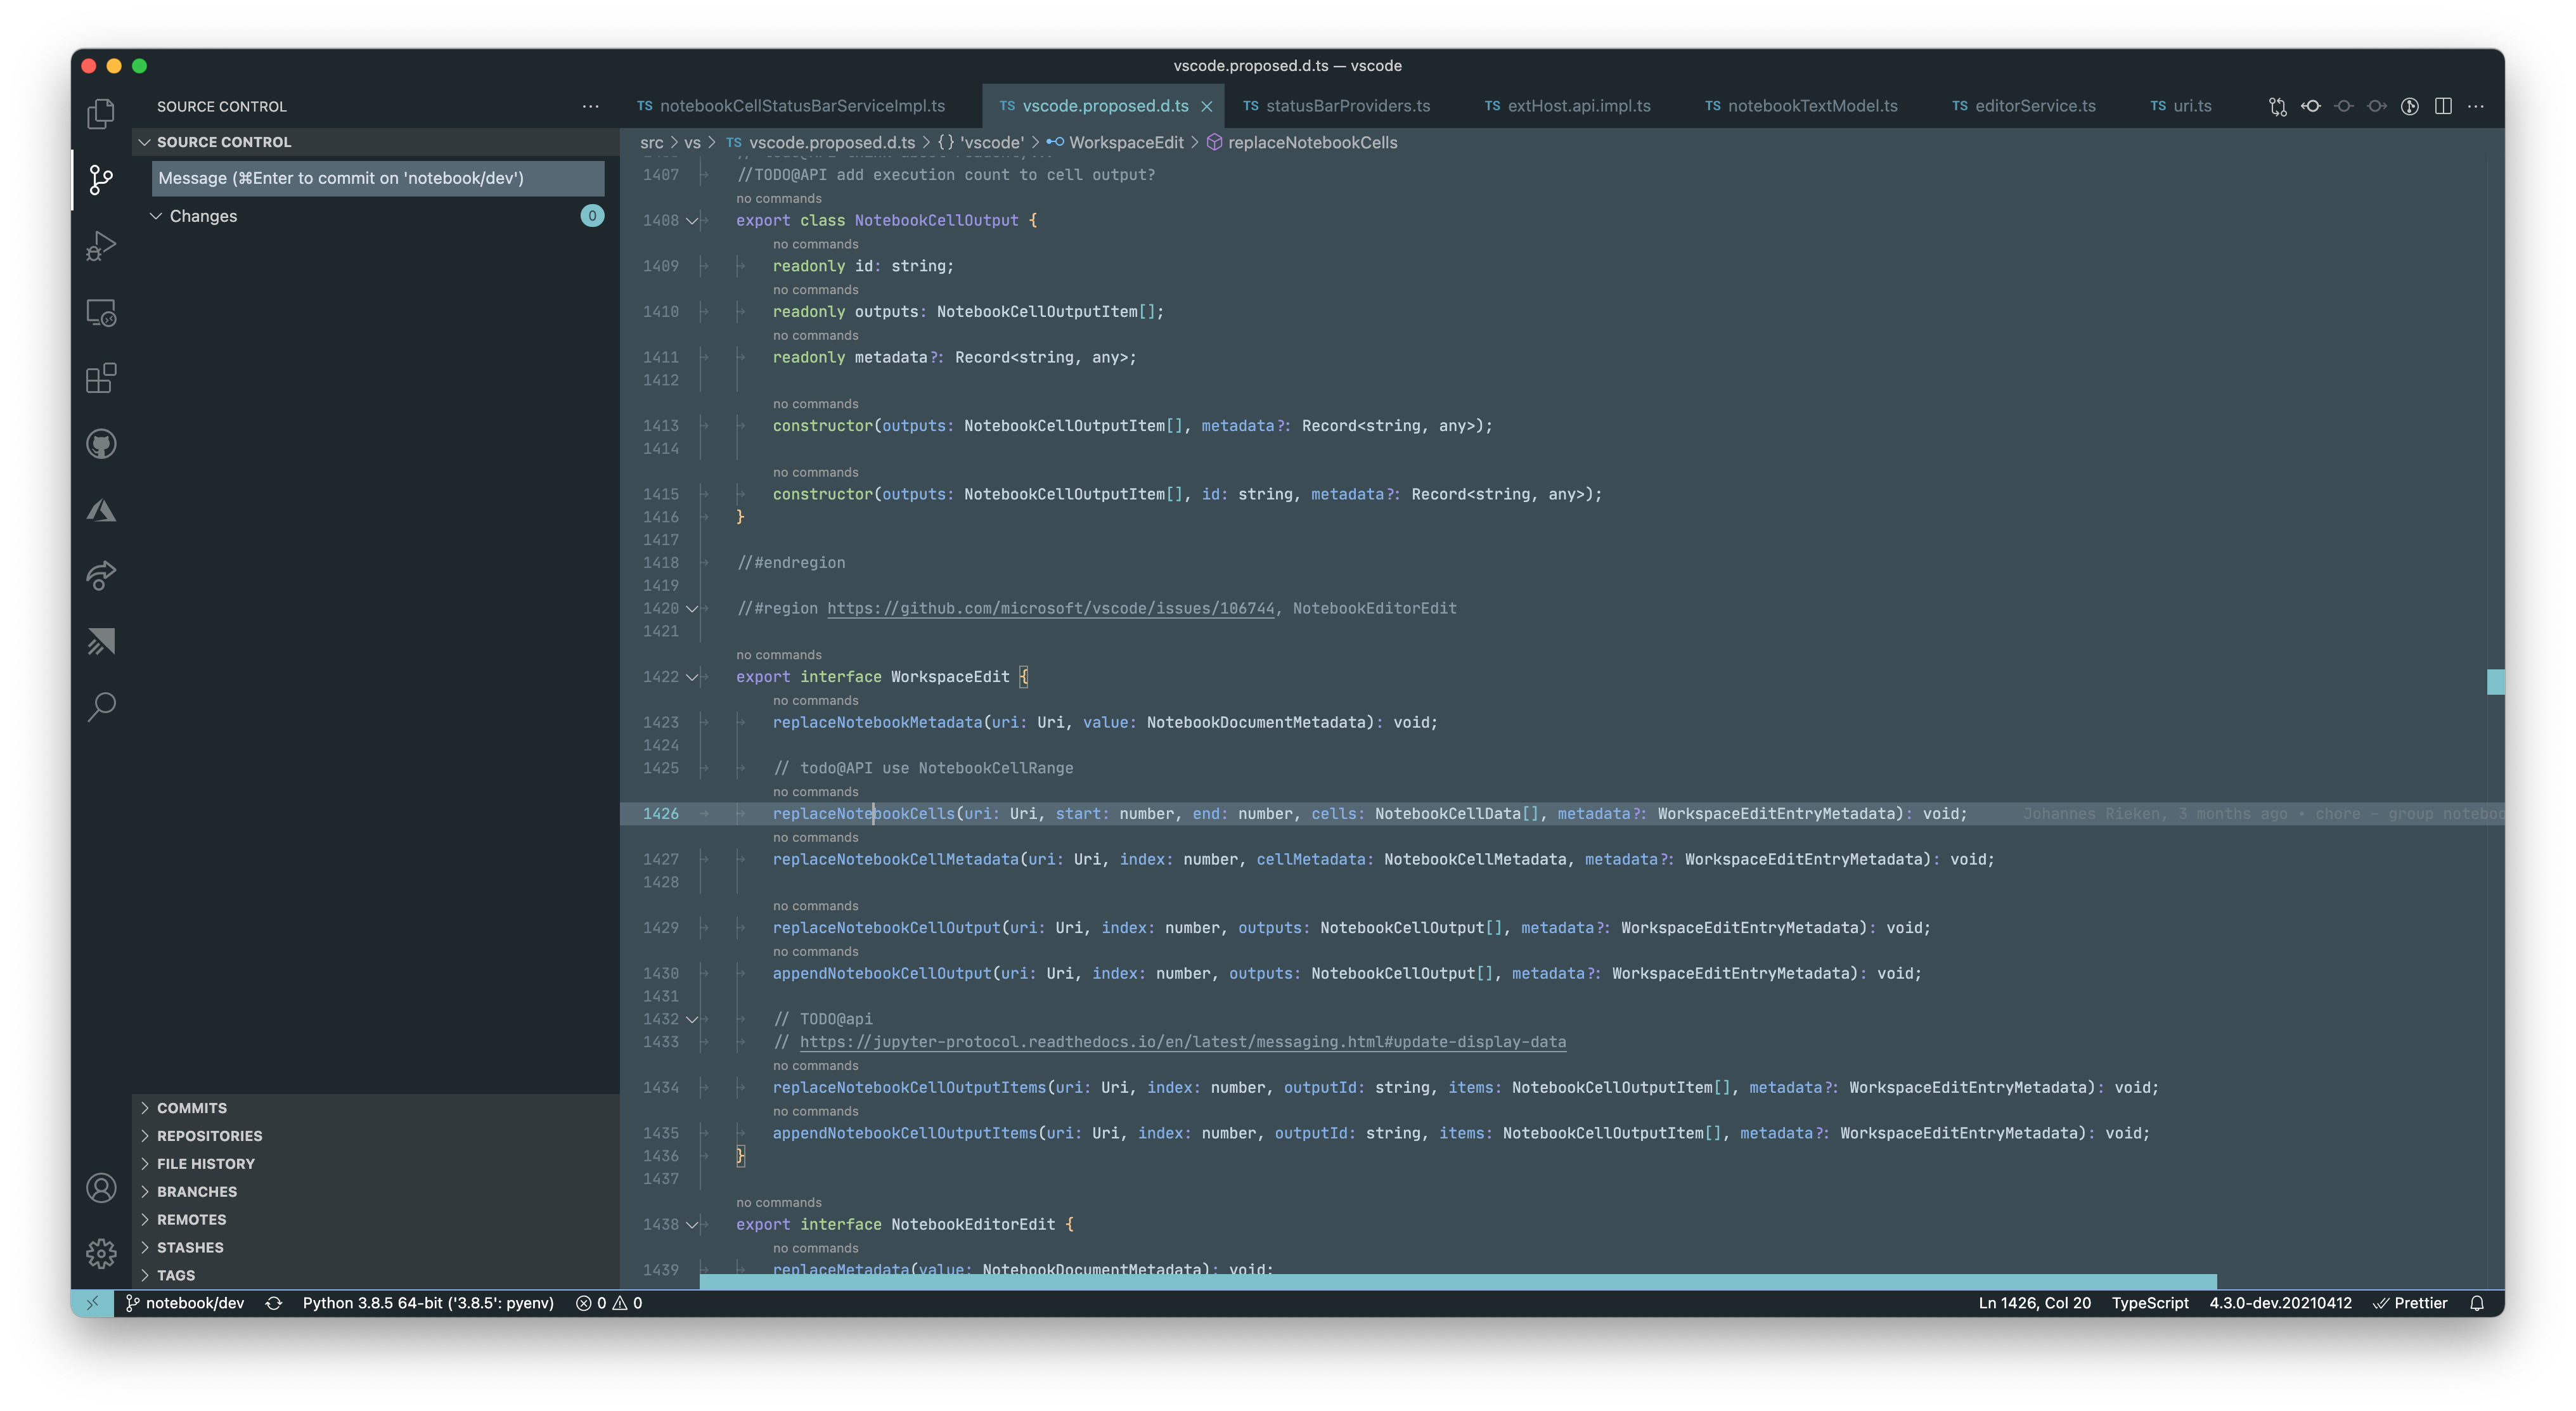Split the editor using the split icon
The height and width of the screenshot is (1411, 2576).
(2445, 106)
